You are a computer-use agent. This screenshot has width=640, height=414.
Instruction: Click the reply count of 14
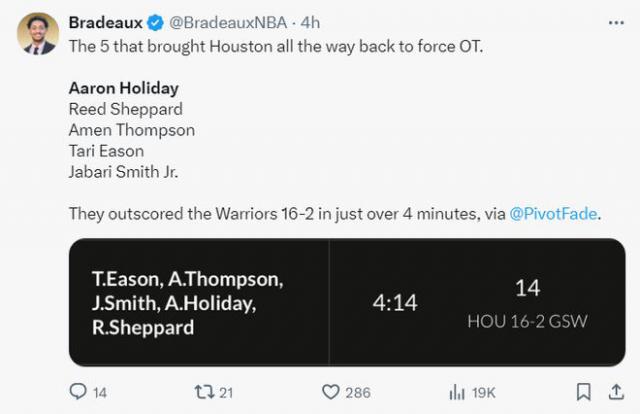(100, 393)
